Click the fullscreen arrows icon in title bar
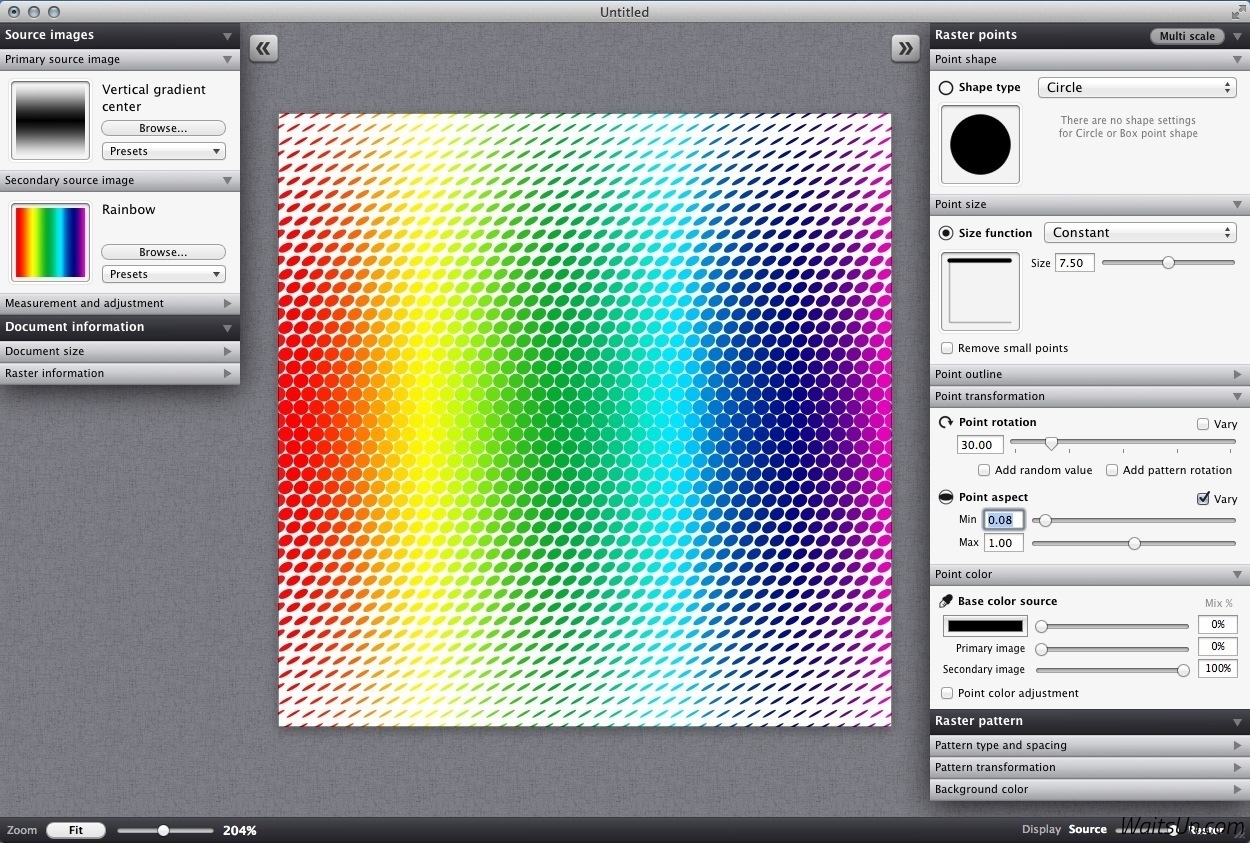The image size is (1250, 843). click(x=1237, y=11)
